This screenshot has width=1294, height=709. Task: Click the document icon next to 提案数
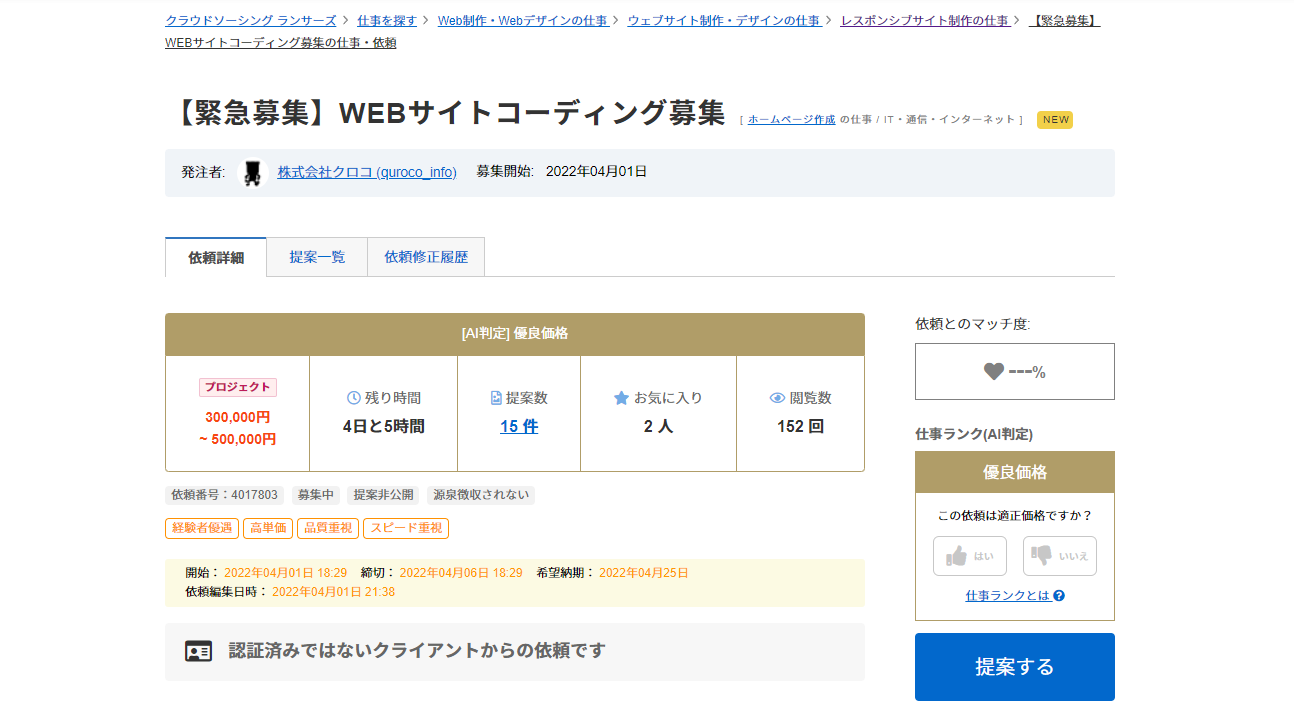click(x=496, y=398)
